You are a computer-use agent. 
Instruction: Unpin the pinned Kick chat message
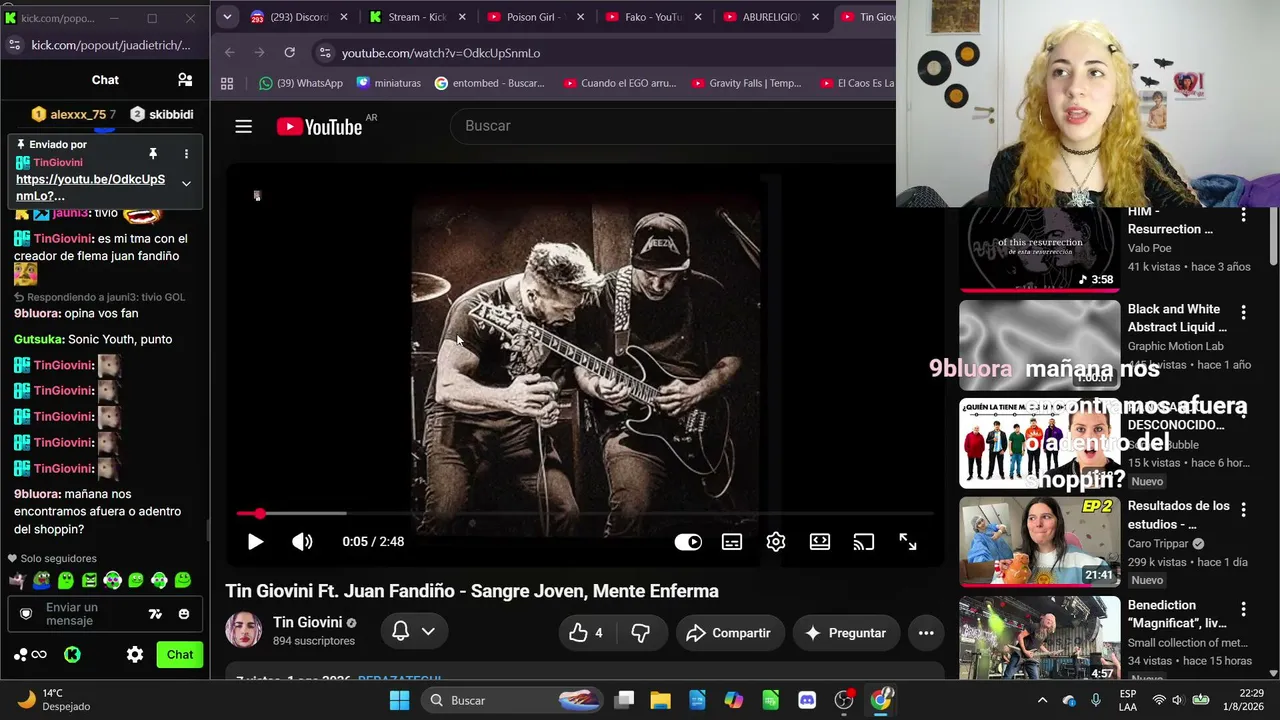tap(153, 154)
